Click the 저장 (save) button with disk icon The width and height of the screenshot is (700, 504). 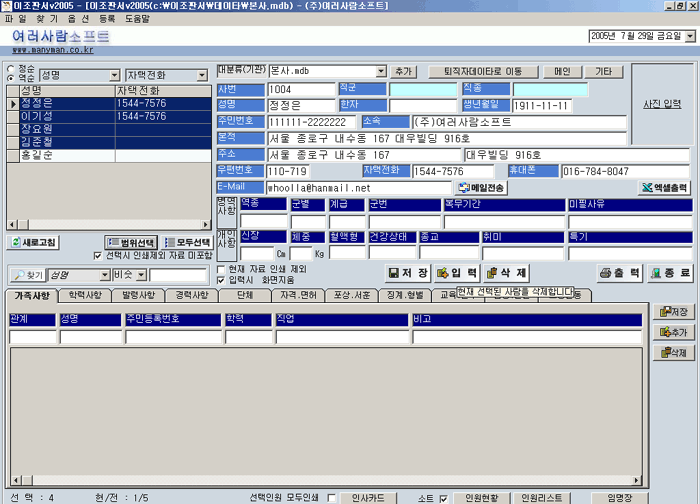click(x=409, y=272)
